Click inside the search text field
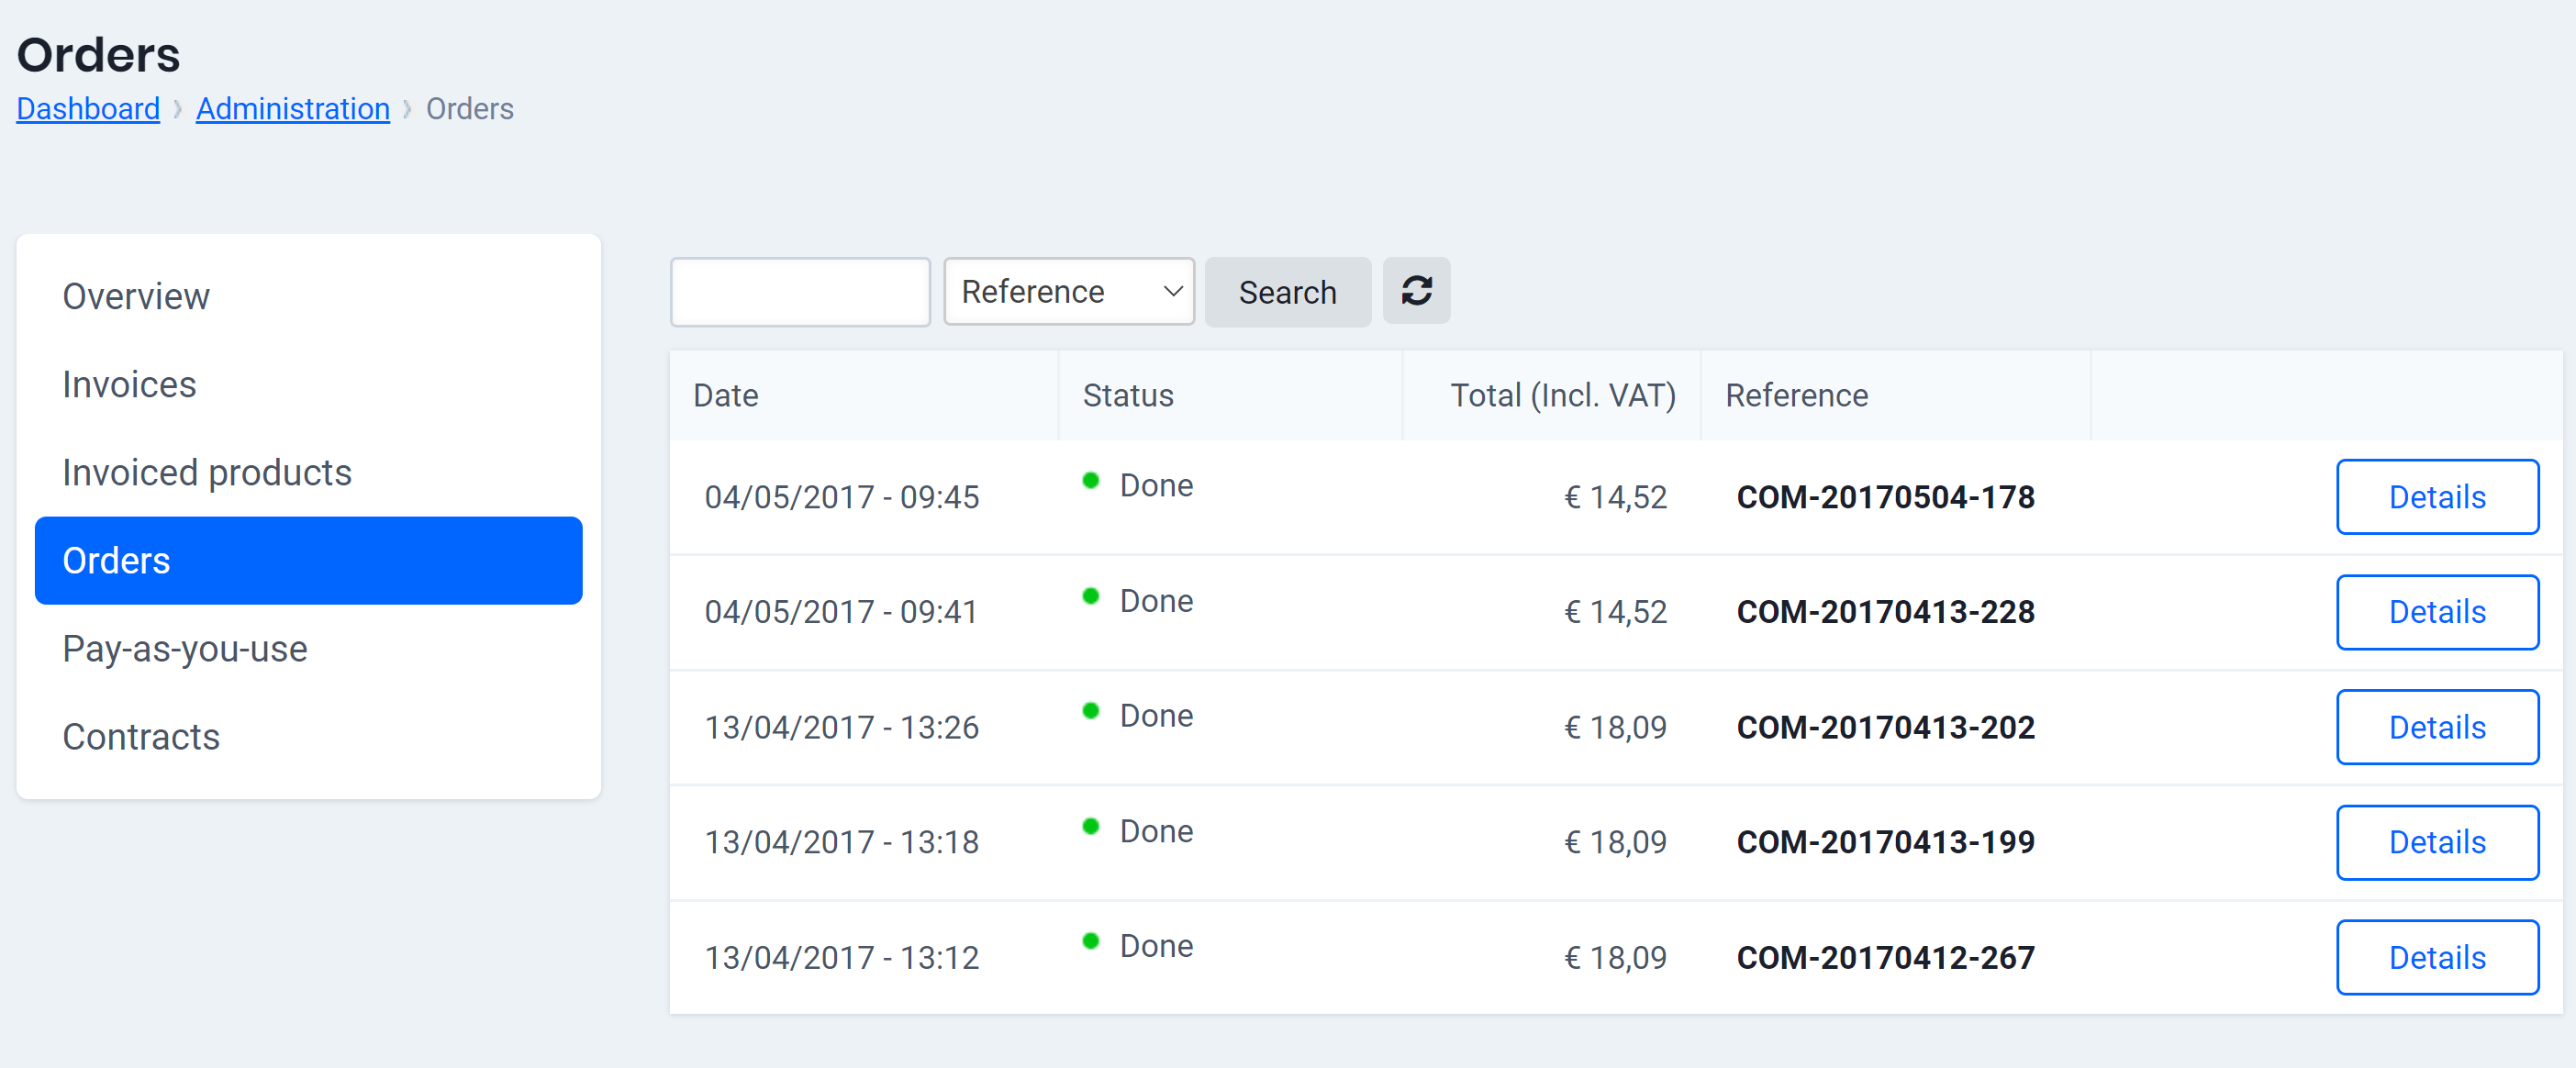Viewport: 2576px width, 1068px height. point(799,291)
